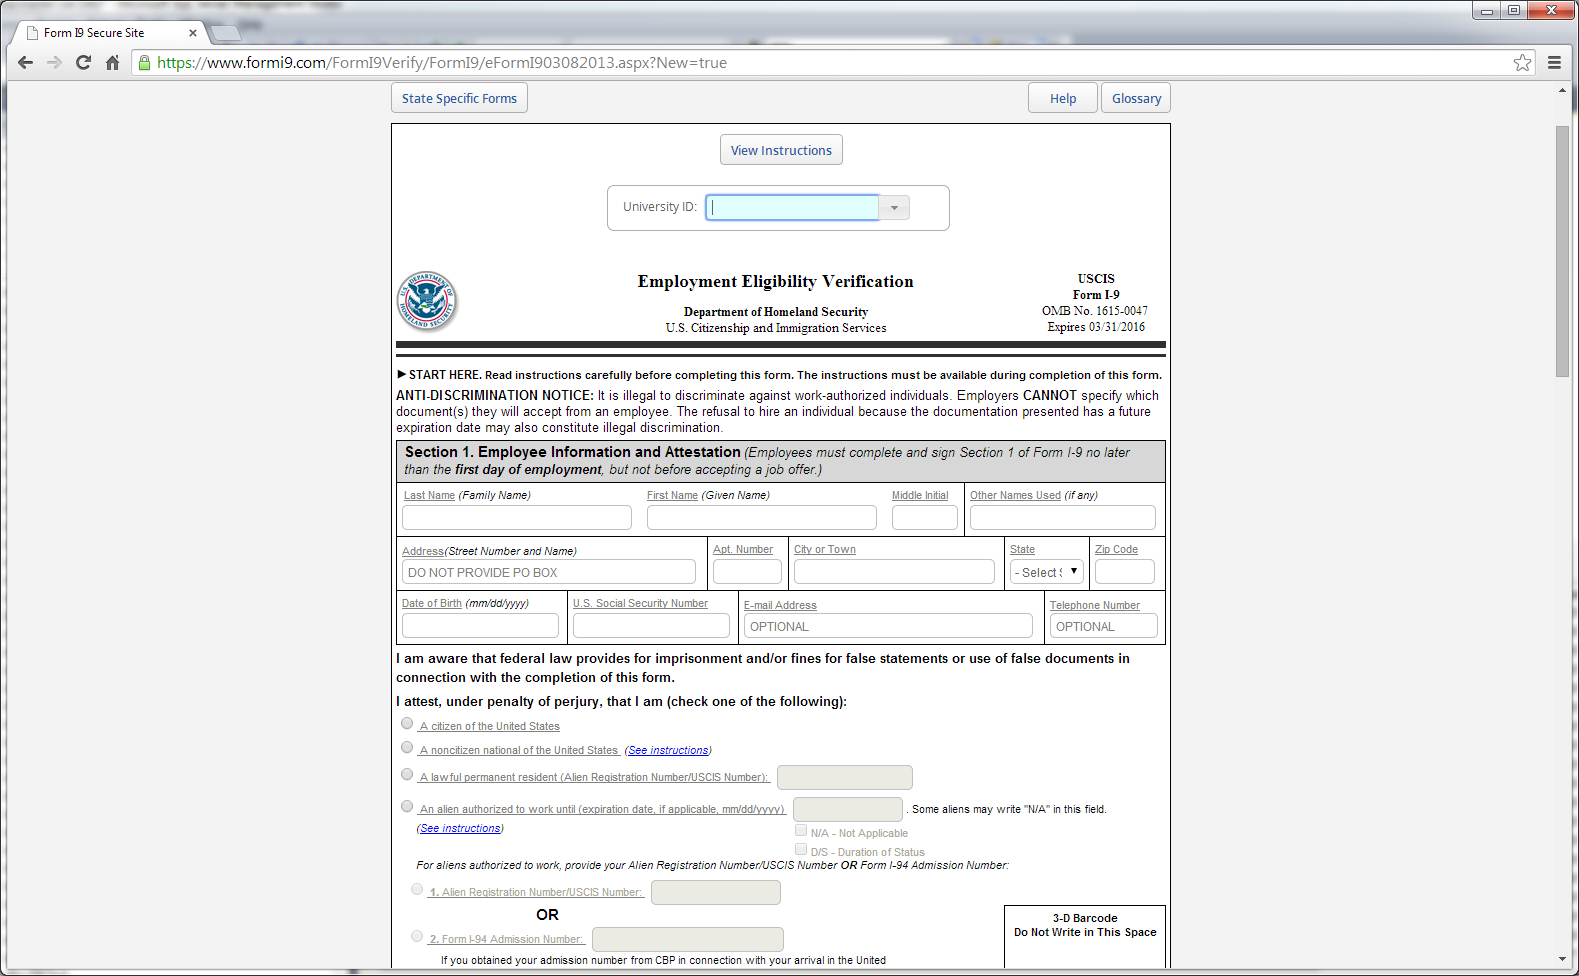Click the scrollbar up arrow
The image size is (1579, 976).
(1562, 90)
